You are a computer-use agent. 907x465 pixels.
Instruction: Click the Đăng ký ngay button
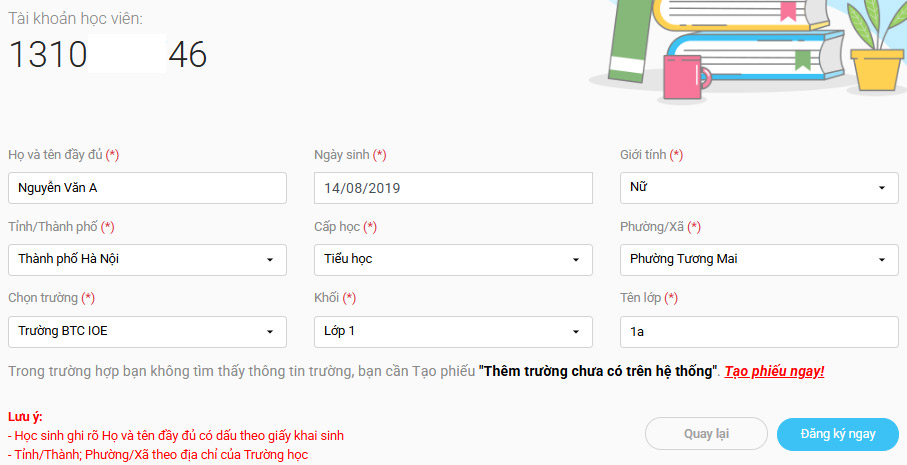[x=838, y=434]
